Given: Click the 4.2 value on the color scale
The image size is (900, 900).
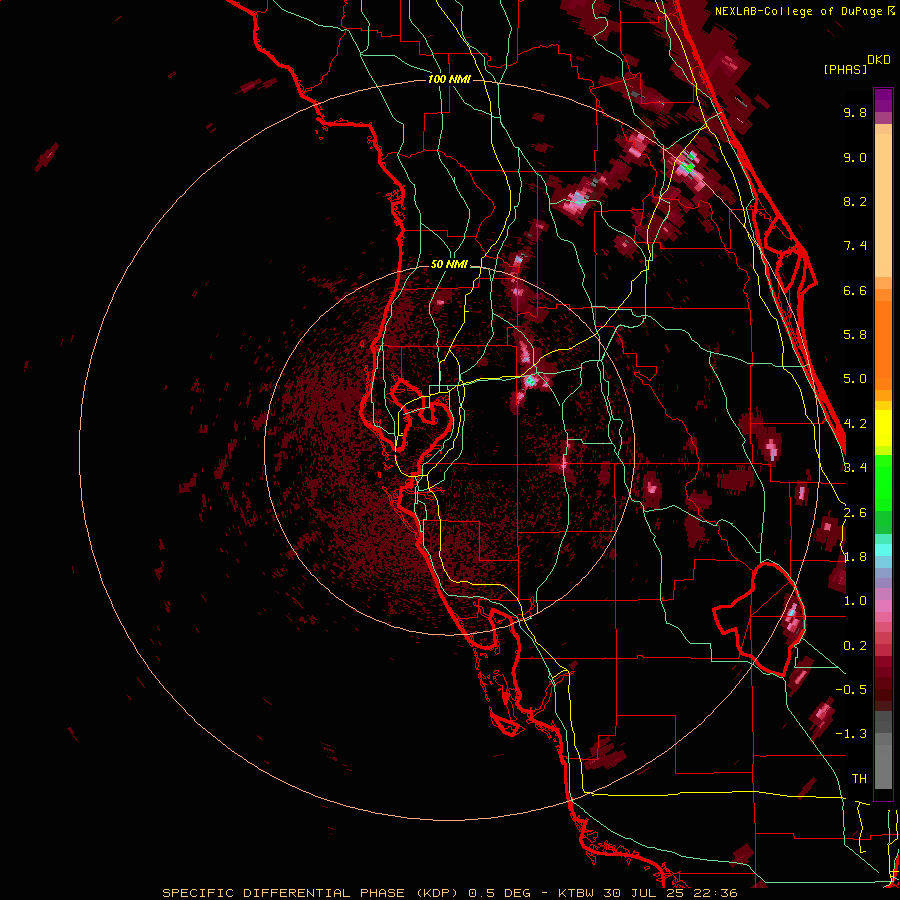Looking at the screenshot, I should click(855, 424).
